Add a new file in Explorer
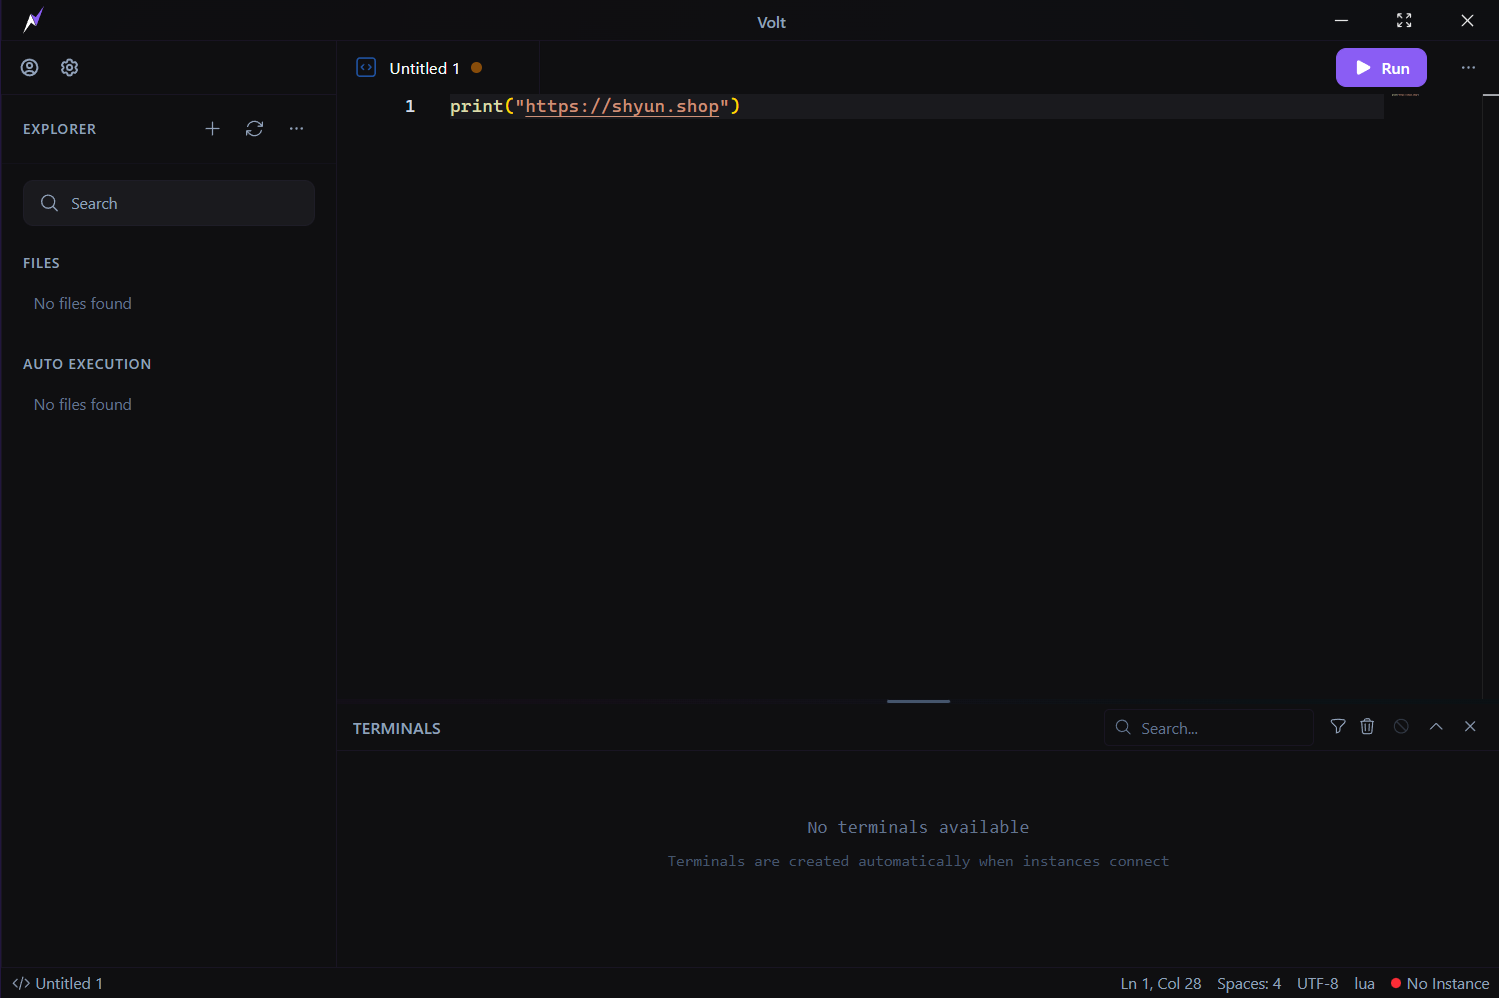This screenshot has height=998, width=1499. (212, 129)
